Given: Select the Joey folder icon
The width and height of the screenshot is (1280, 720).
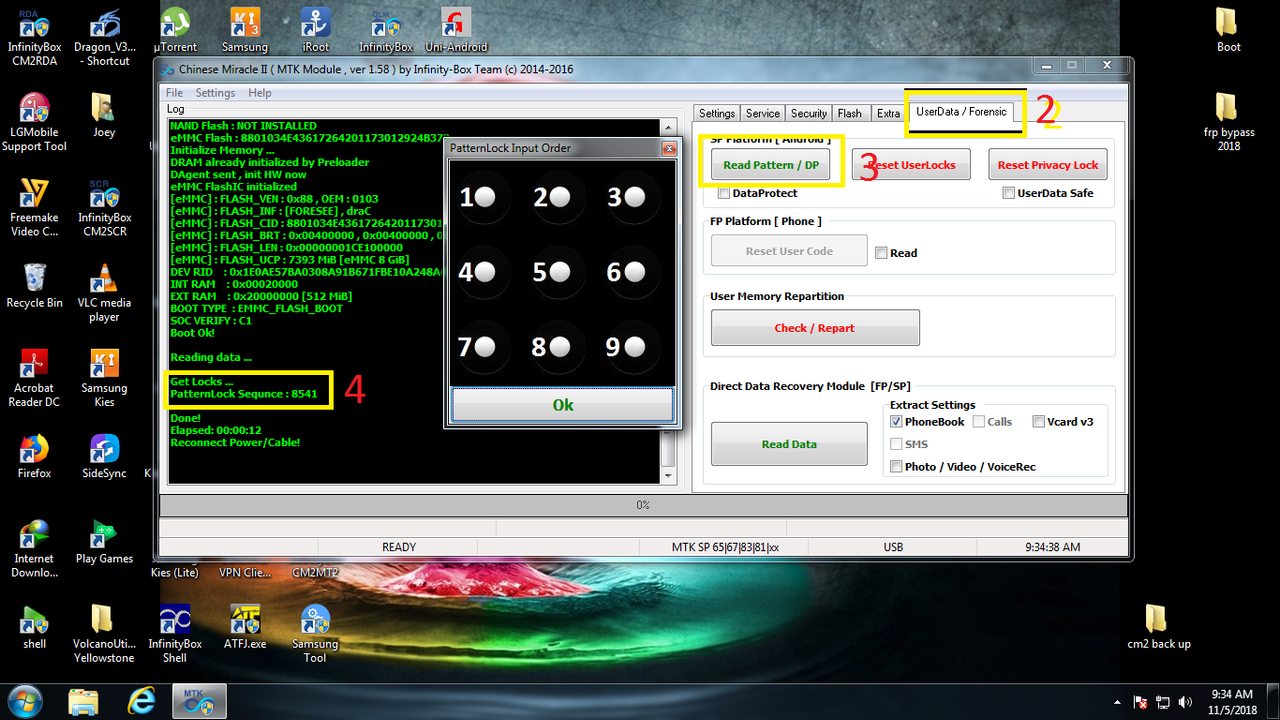Looking at the screenshot, I should point(104,116).
